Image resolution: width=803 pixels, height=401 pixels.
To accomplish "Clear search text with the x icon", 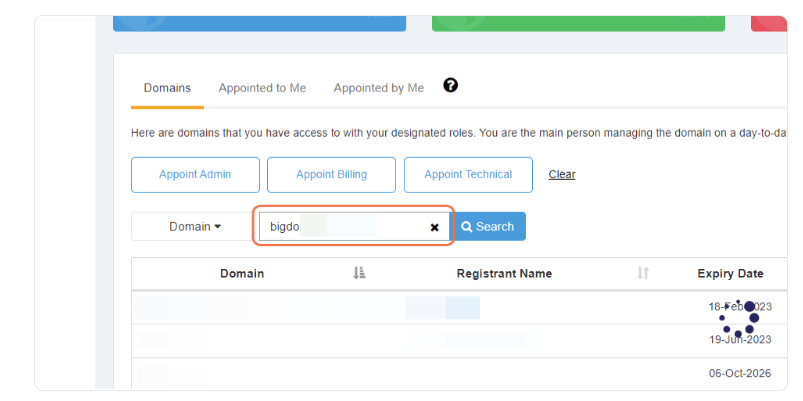I will point(434,227).
